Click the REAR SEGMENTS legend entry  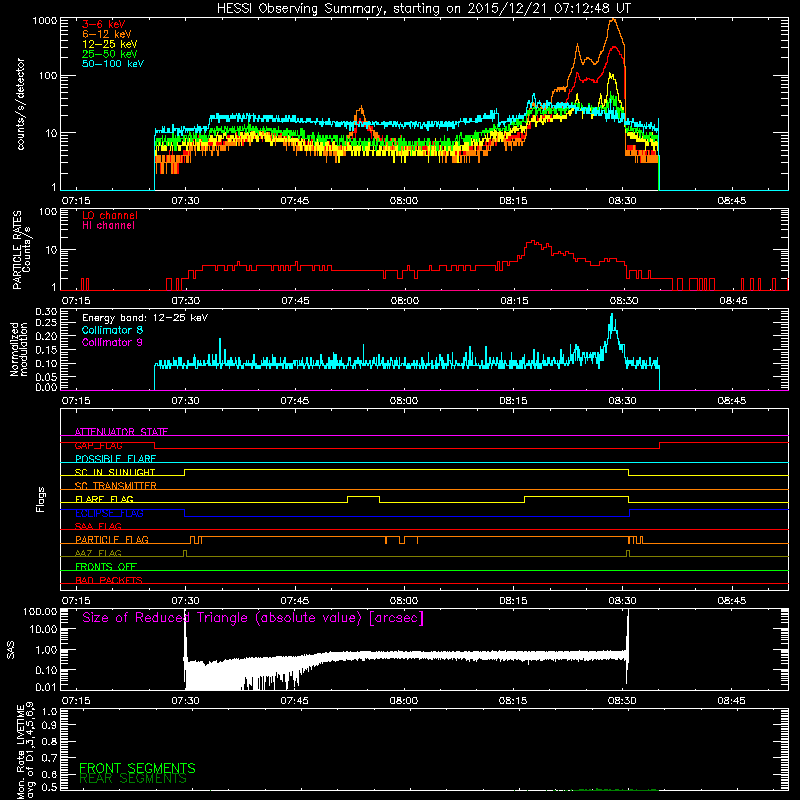click(133, 779)
